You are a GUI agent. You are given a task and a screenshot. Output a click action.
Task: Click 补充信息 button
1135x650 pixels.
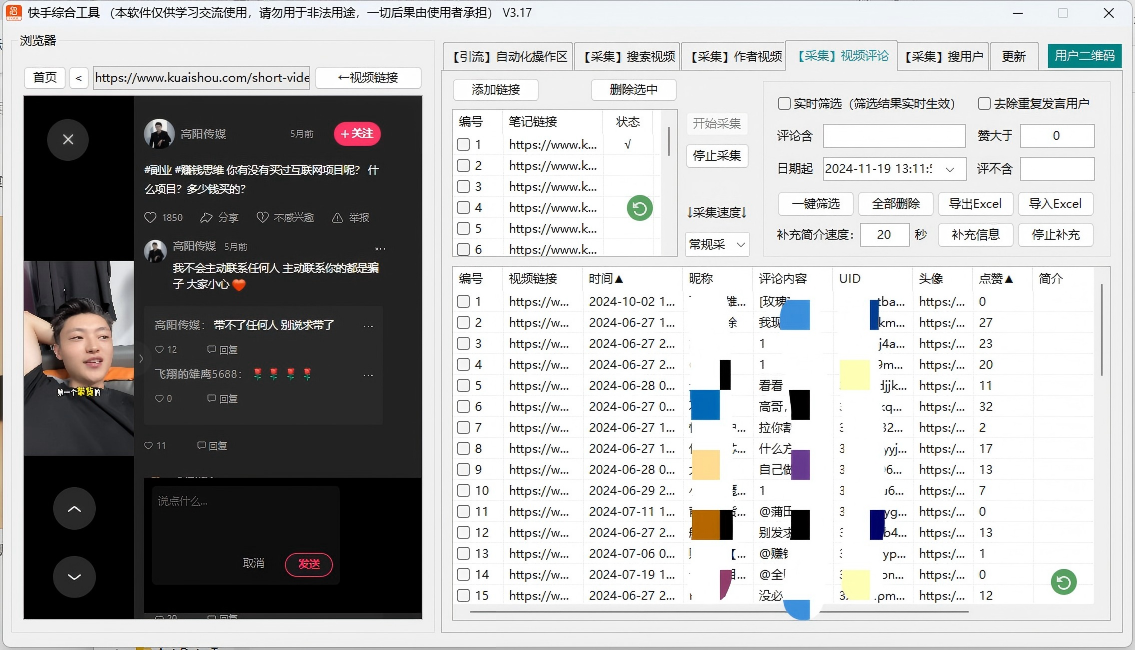tap(975, 235)
